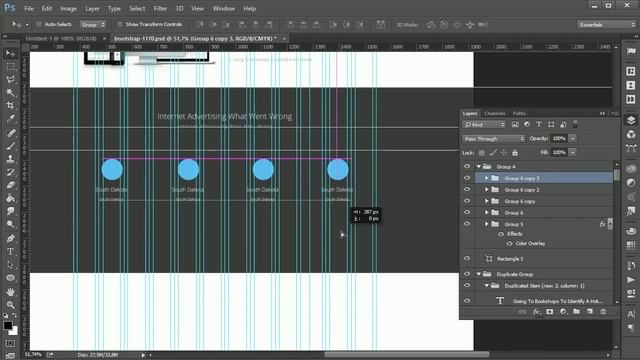Viewport: 640px width, 360px height.
Task: Open the Window menu
Action: (x=223, y=9)
